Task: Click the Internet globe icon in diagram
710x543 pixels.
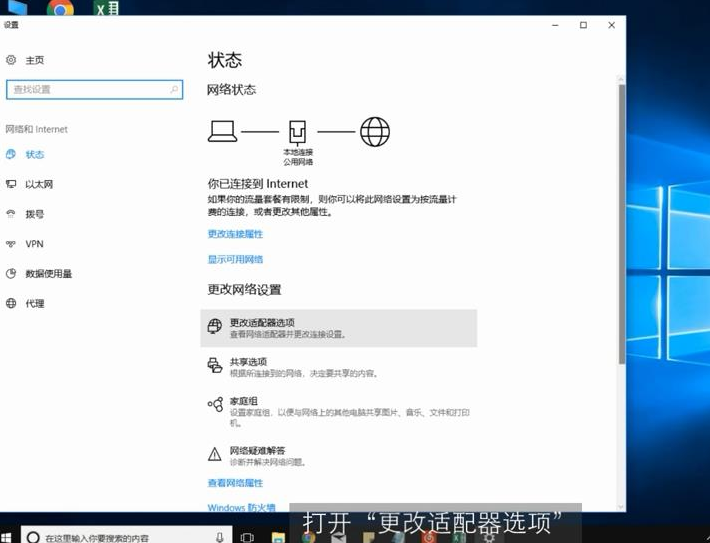Action: point(375,132)
